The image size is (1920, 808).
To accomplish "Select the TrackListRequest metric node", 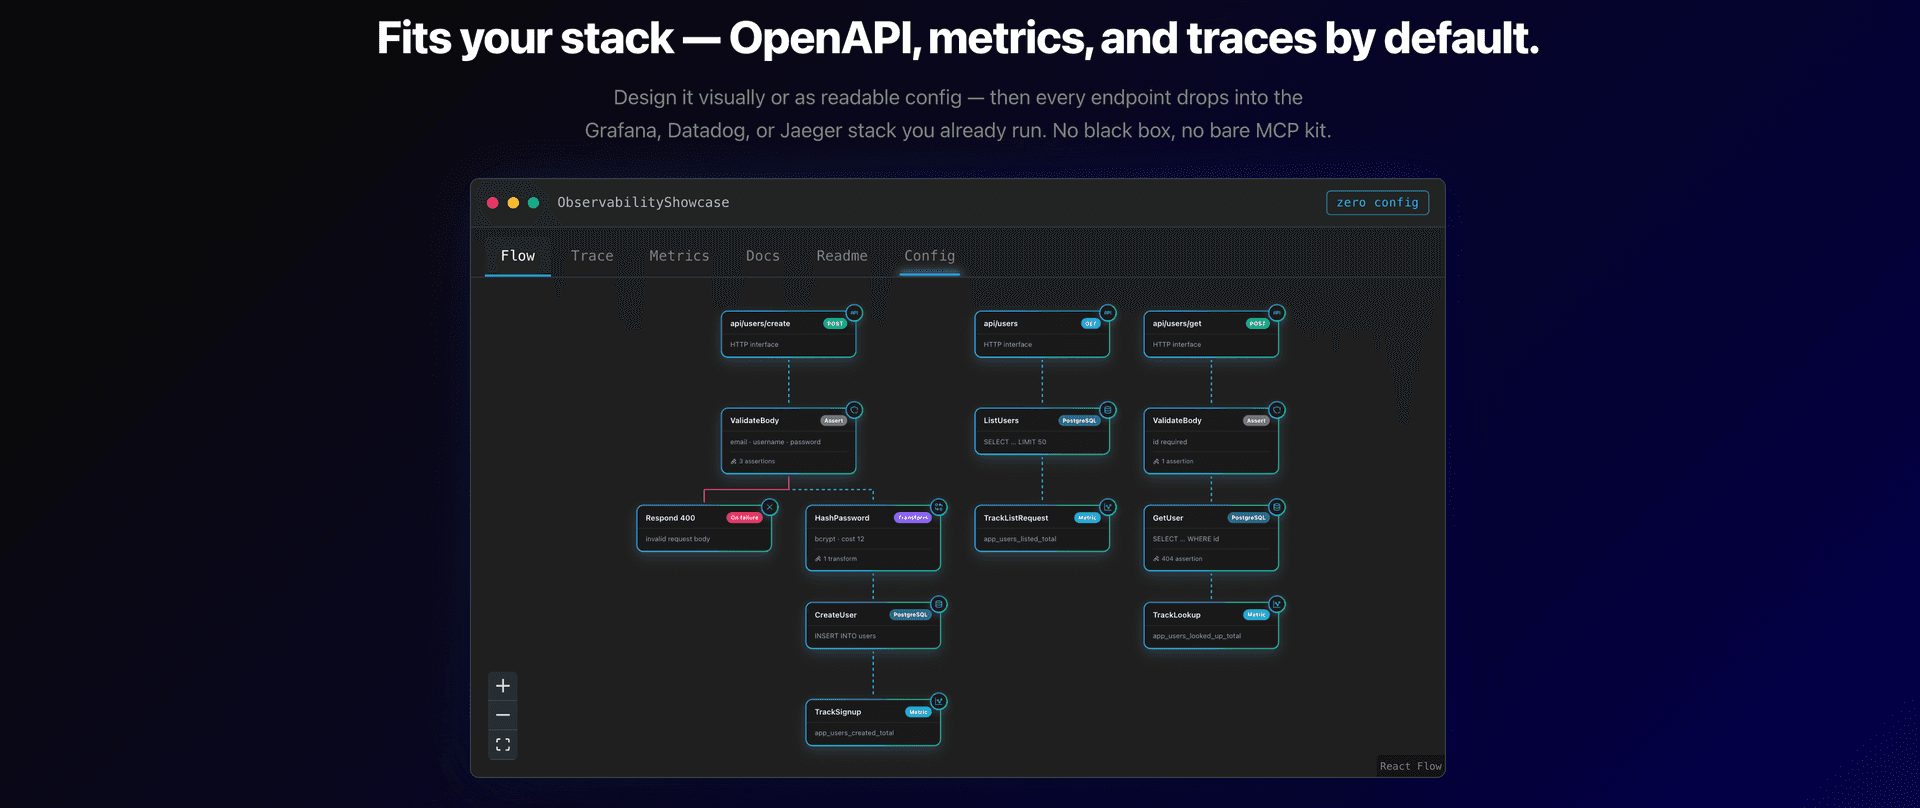I will 1042,528.
